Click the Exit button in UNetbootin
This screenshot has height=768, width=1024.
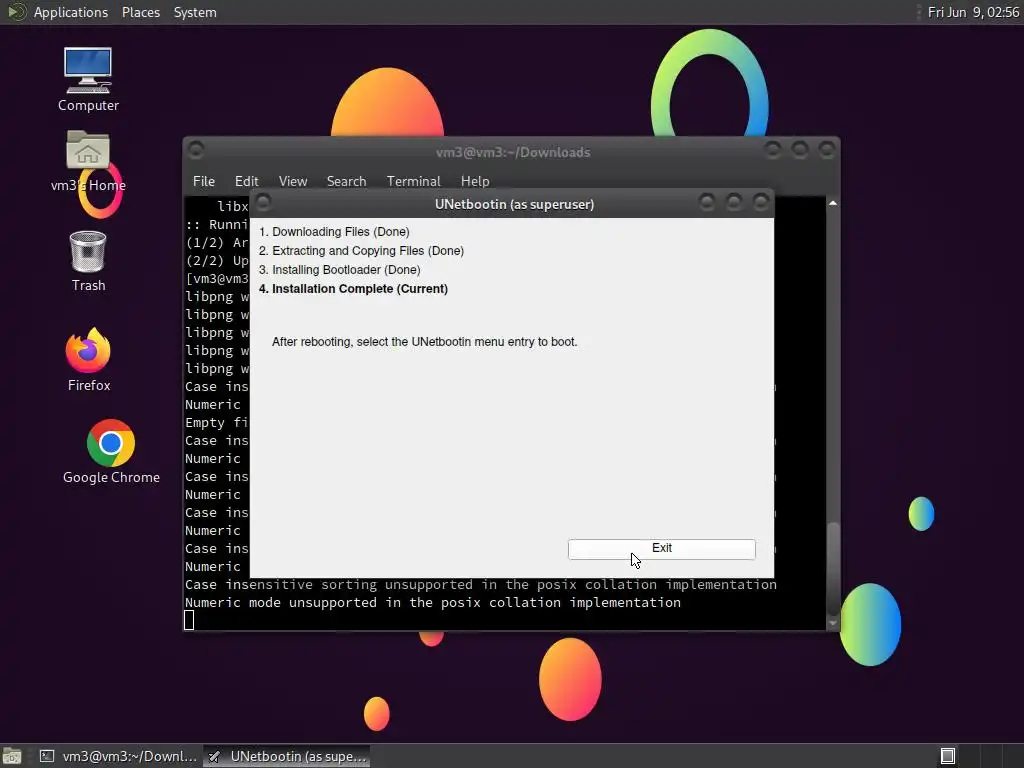pyautogui.click(x=662, y=549)
